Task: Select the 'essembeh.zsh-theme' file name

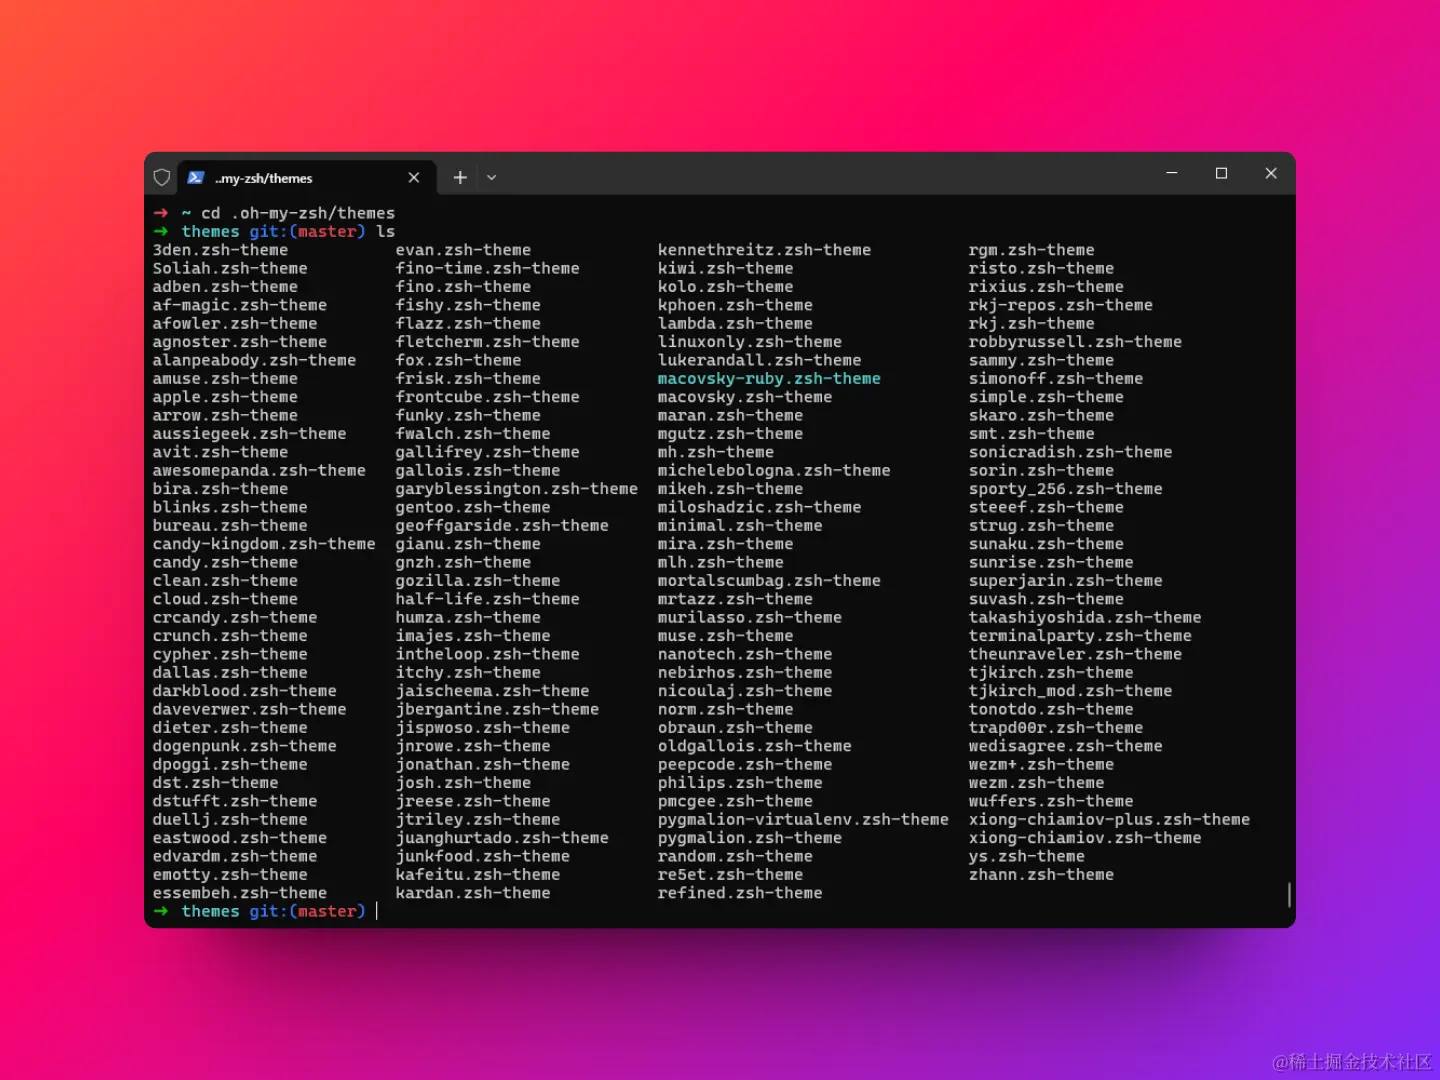Action: click(x=240, y=893)
